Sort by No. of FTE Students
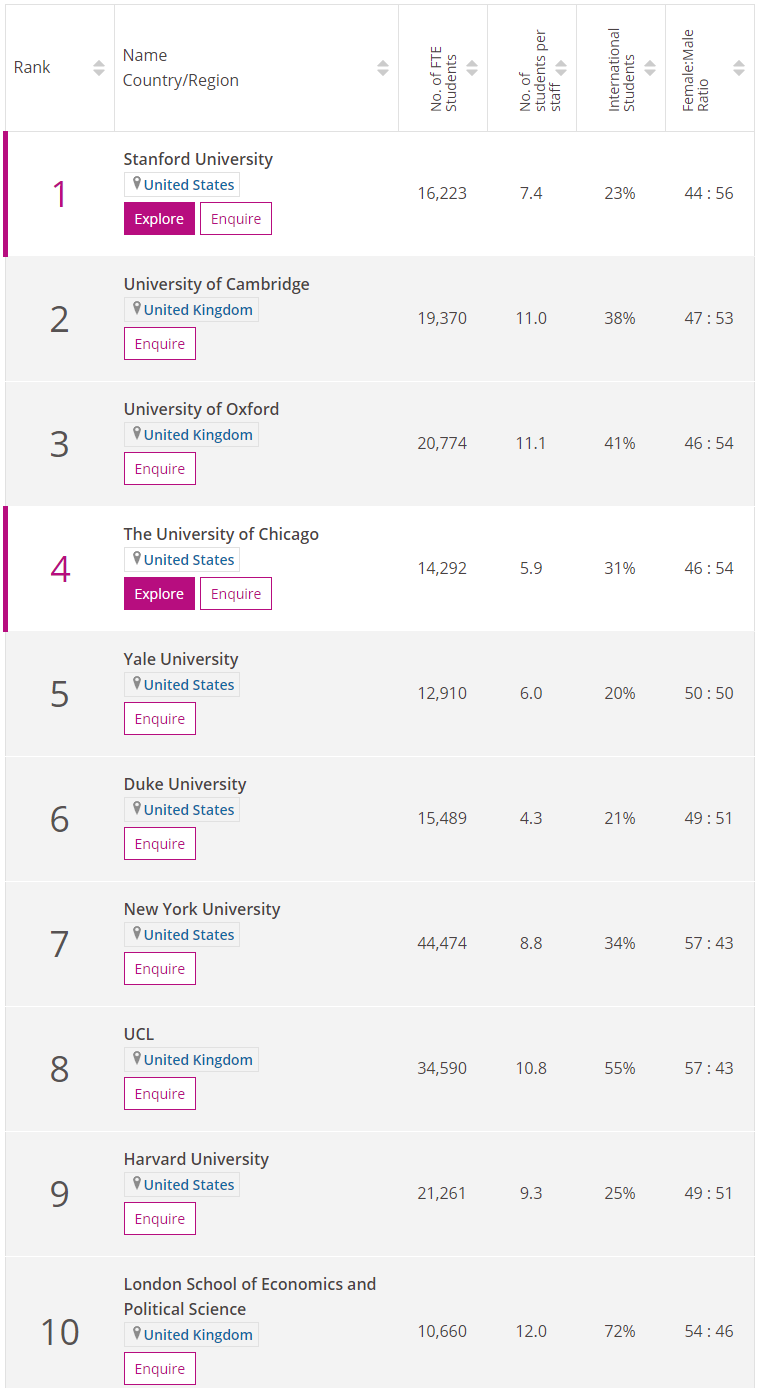 click(x=472, y=68)
